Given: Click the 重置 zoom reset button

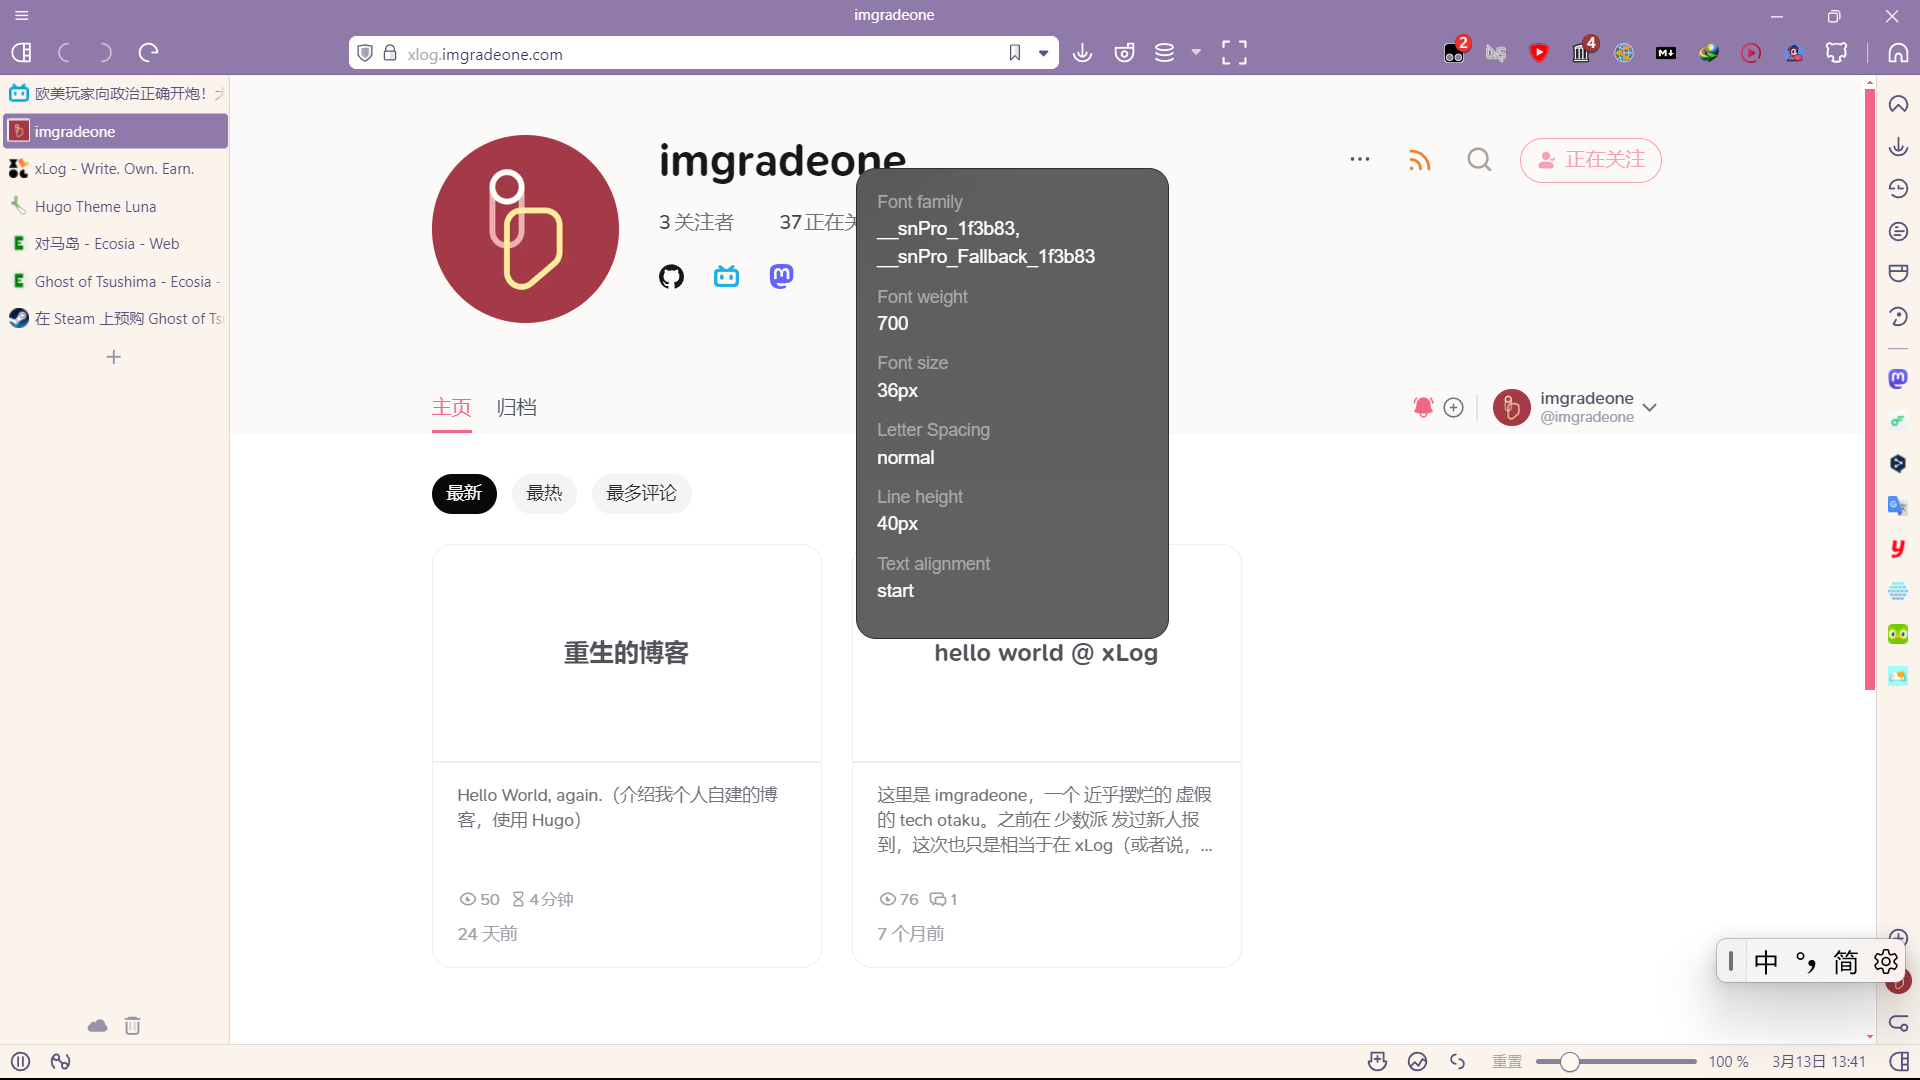Looking at the screenshot, I should (1507, 1062).
